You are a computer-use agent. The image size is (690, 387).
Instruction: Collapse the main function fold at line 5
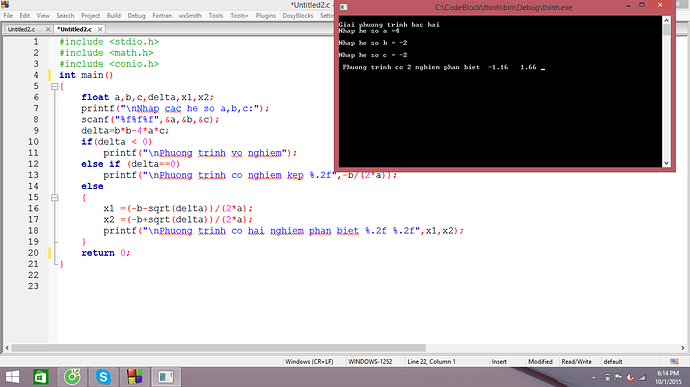pos(55,87)
